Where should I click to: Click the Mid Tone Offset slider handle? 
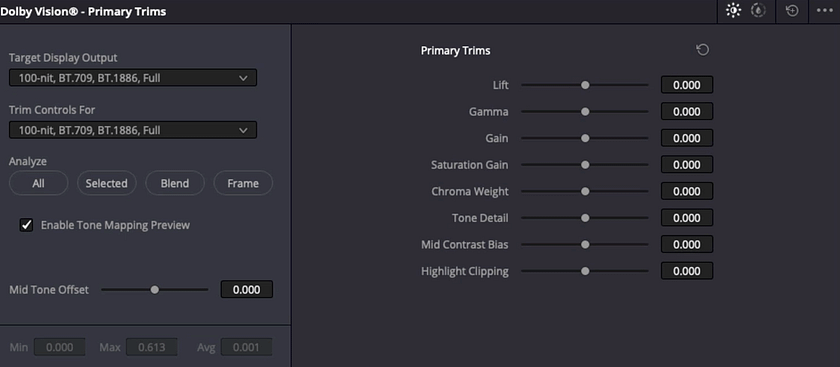tap(155, 290)
